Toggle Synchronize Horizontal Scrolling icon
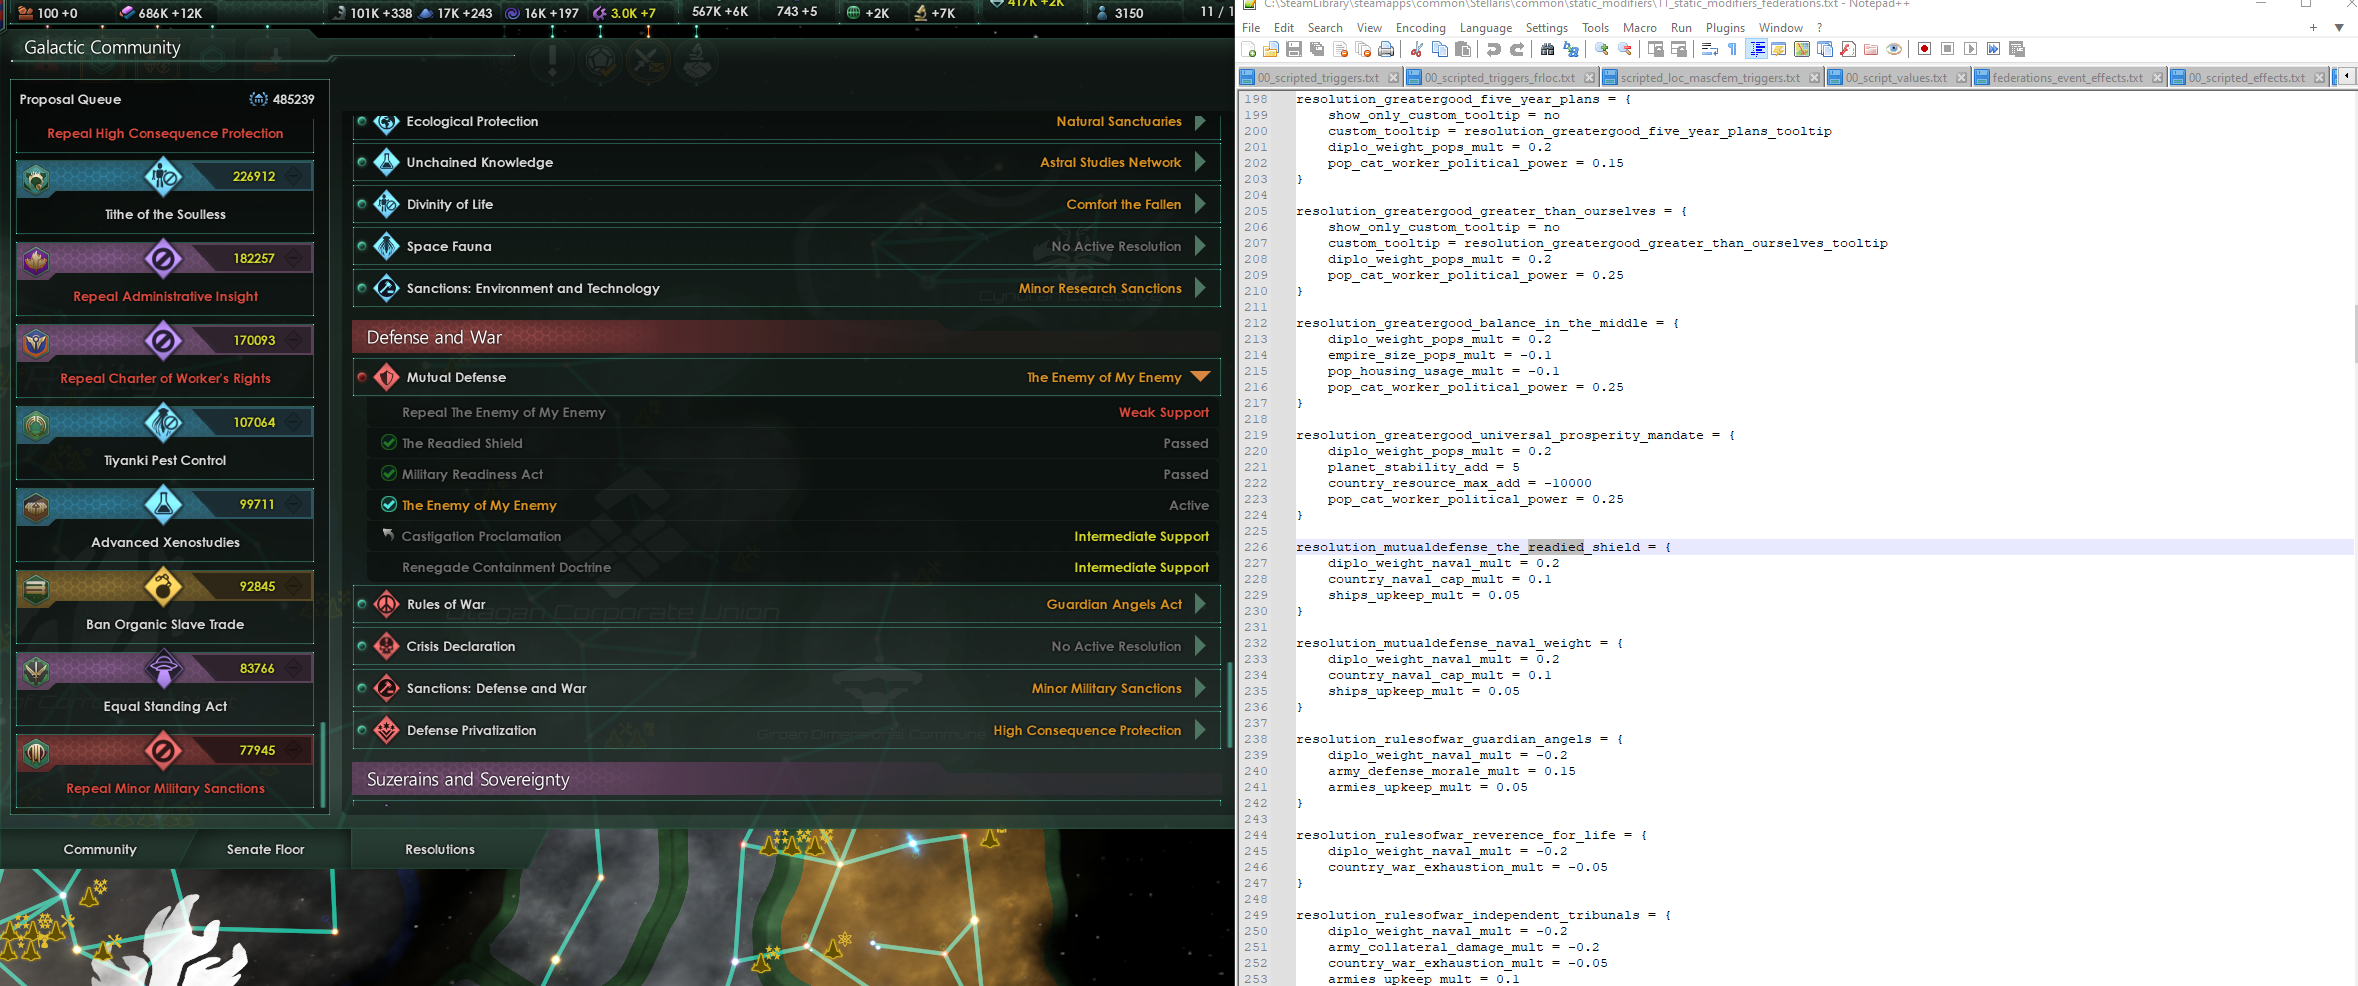Image resolution: width=2358 pixels, height=986 pixels. pos(1679,49)
